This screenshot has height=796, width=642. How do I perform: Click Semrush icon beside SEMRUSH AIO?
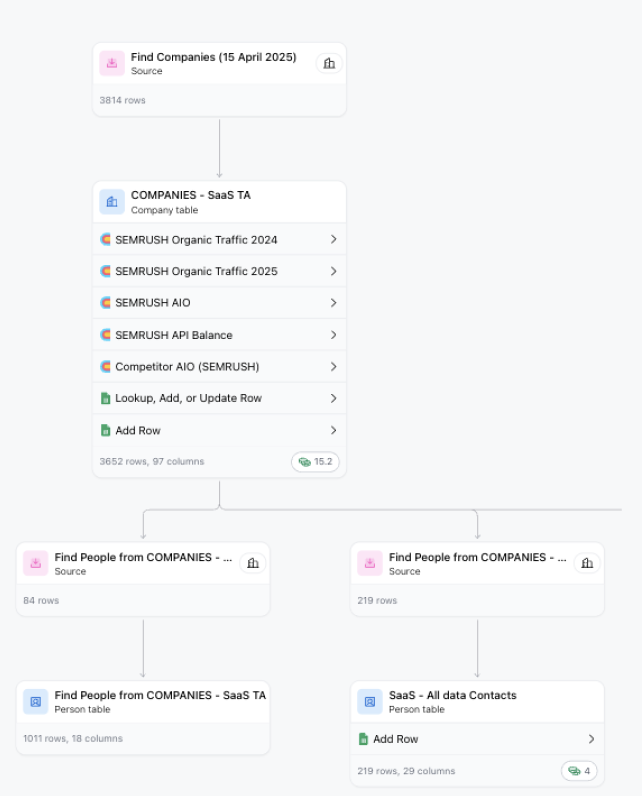point(106,303)
